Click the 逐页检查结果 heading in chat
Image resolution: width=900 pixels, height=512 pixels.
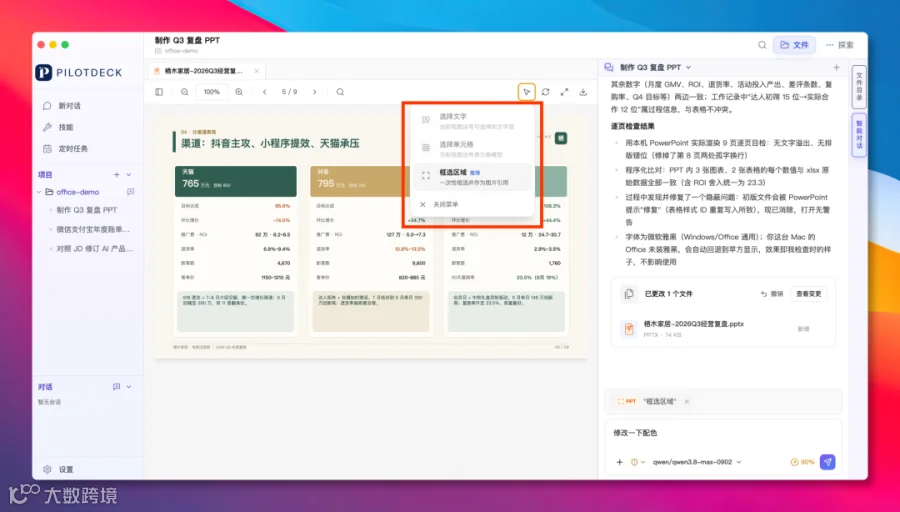(633, 126)
